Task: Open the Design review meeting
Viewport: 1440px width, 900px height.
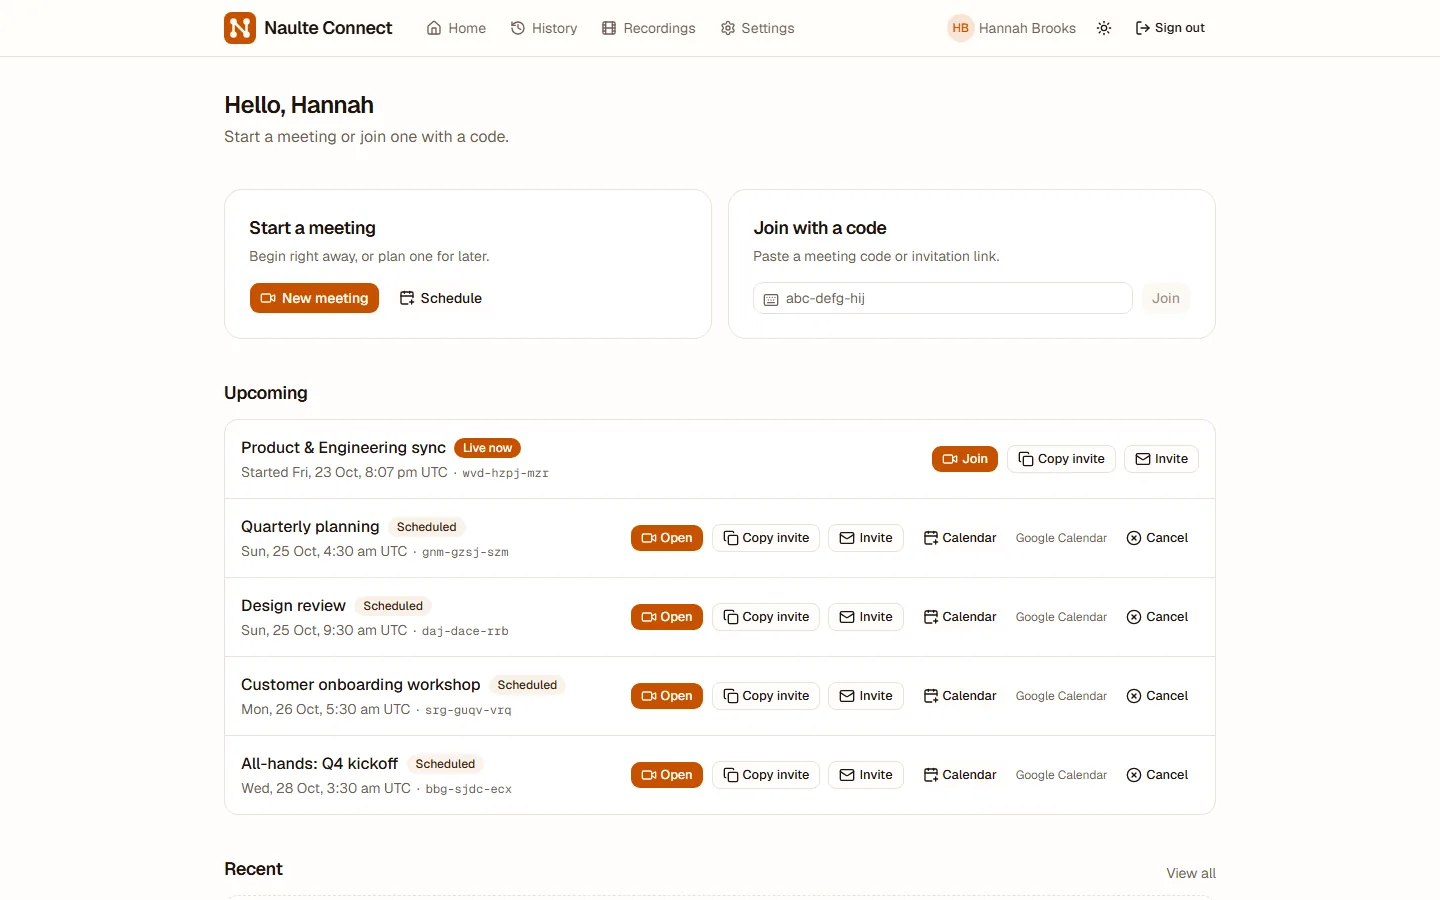Action: pos(667,617)
